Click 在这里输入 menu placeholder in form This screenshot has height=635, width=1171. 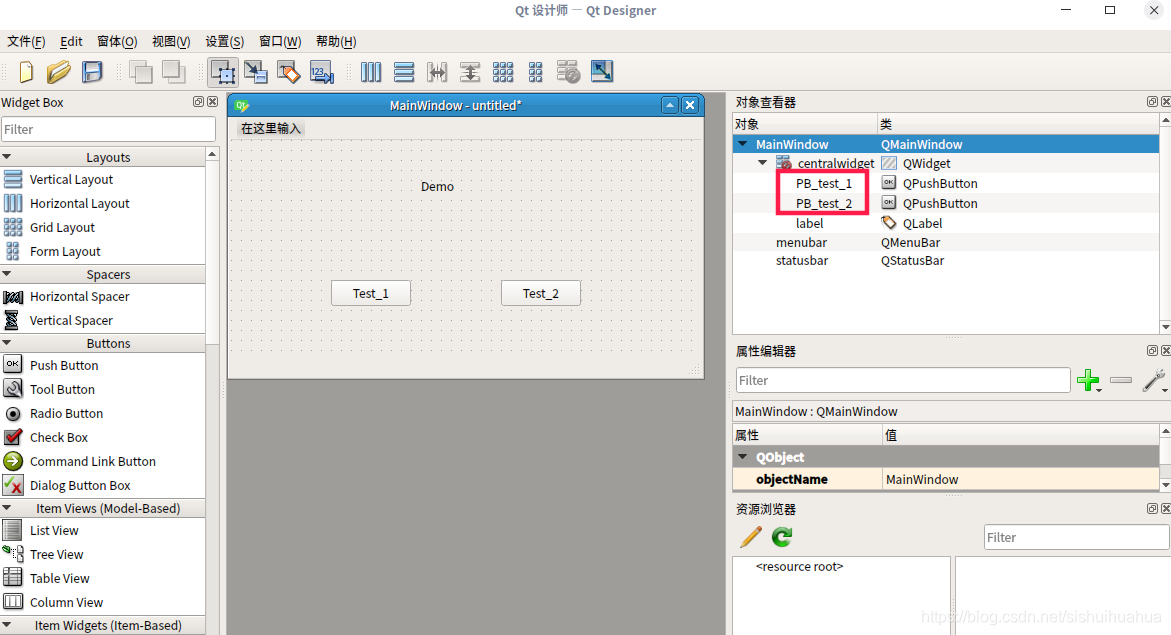[270, 128]
